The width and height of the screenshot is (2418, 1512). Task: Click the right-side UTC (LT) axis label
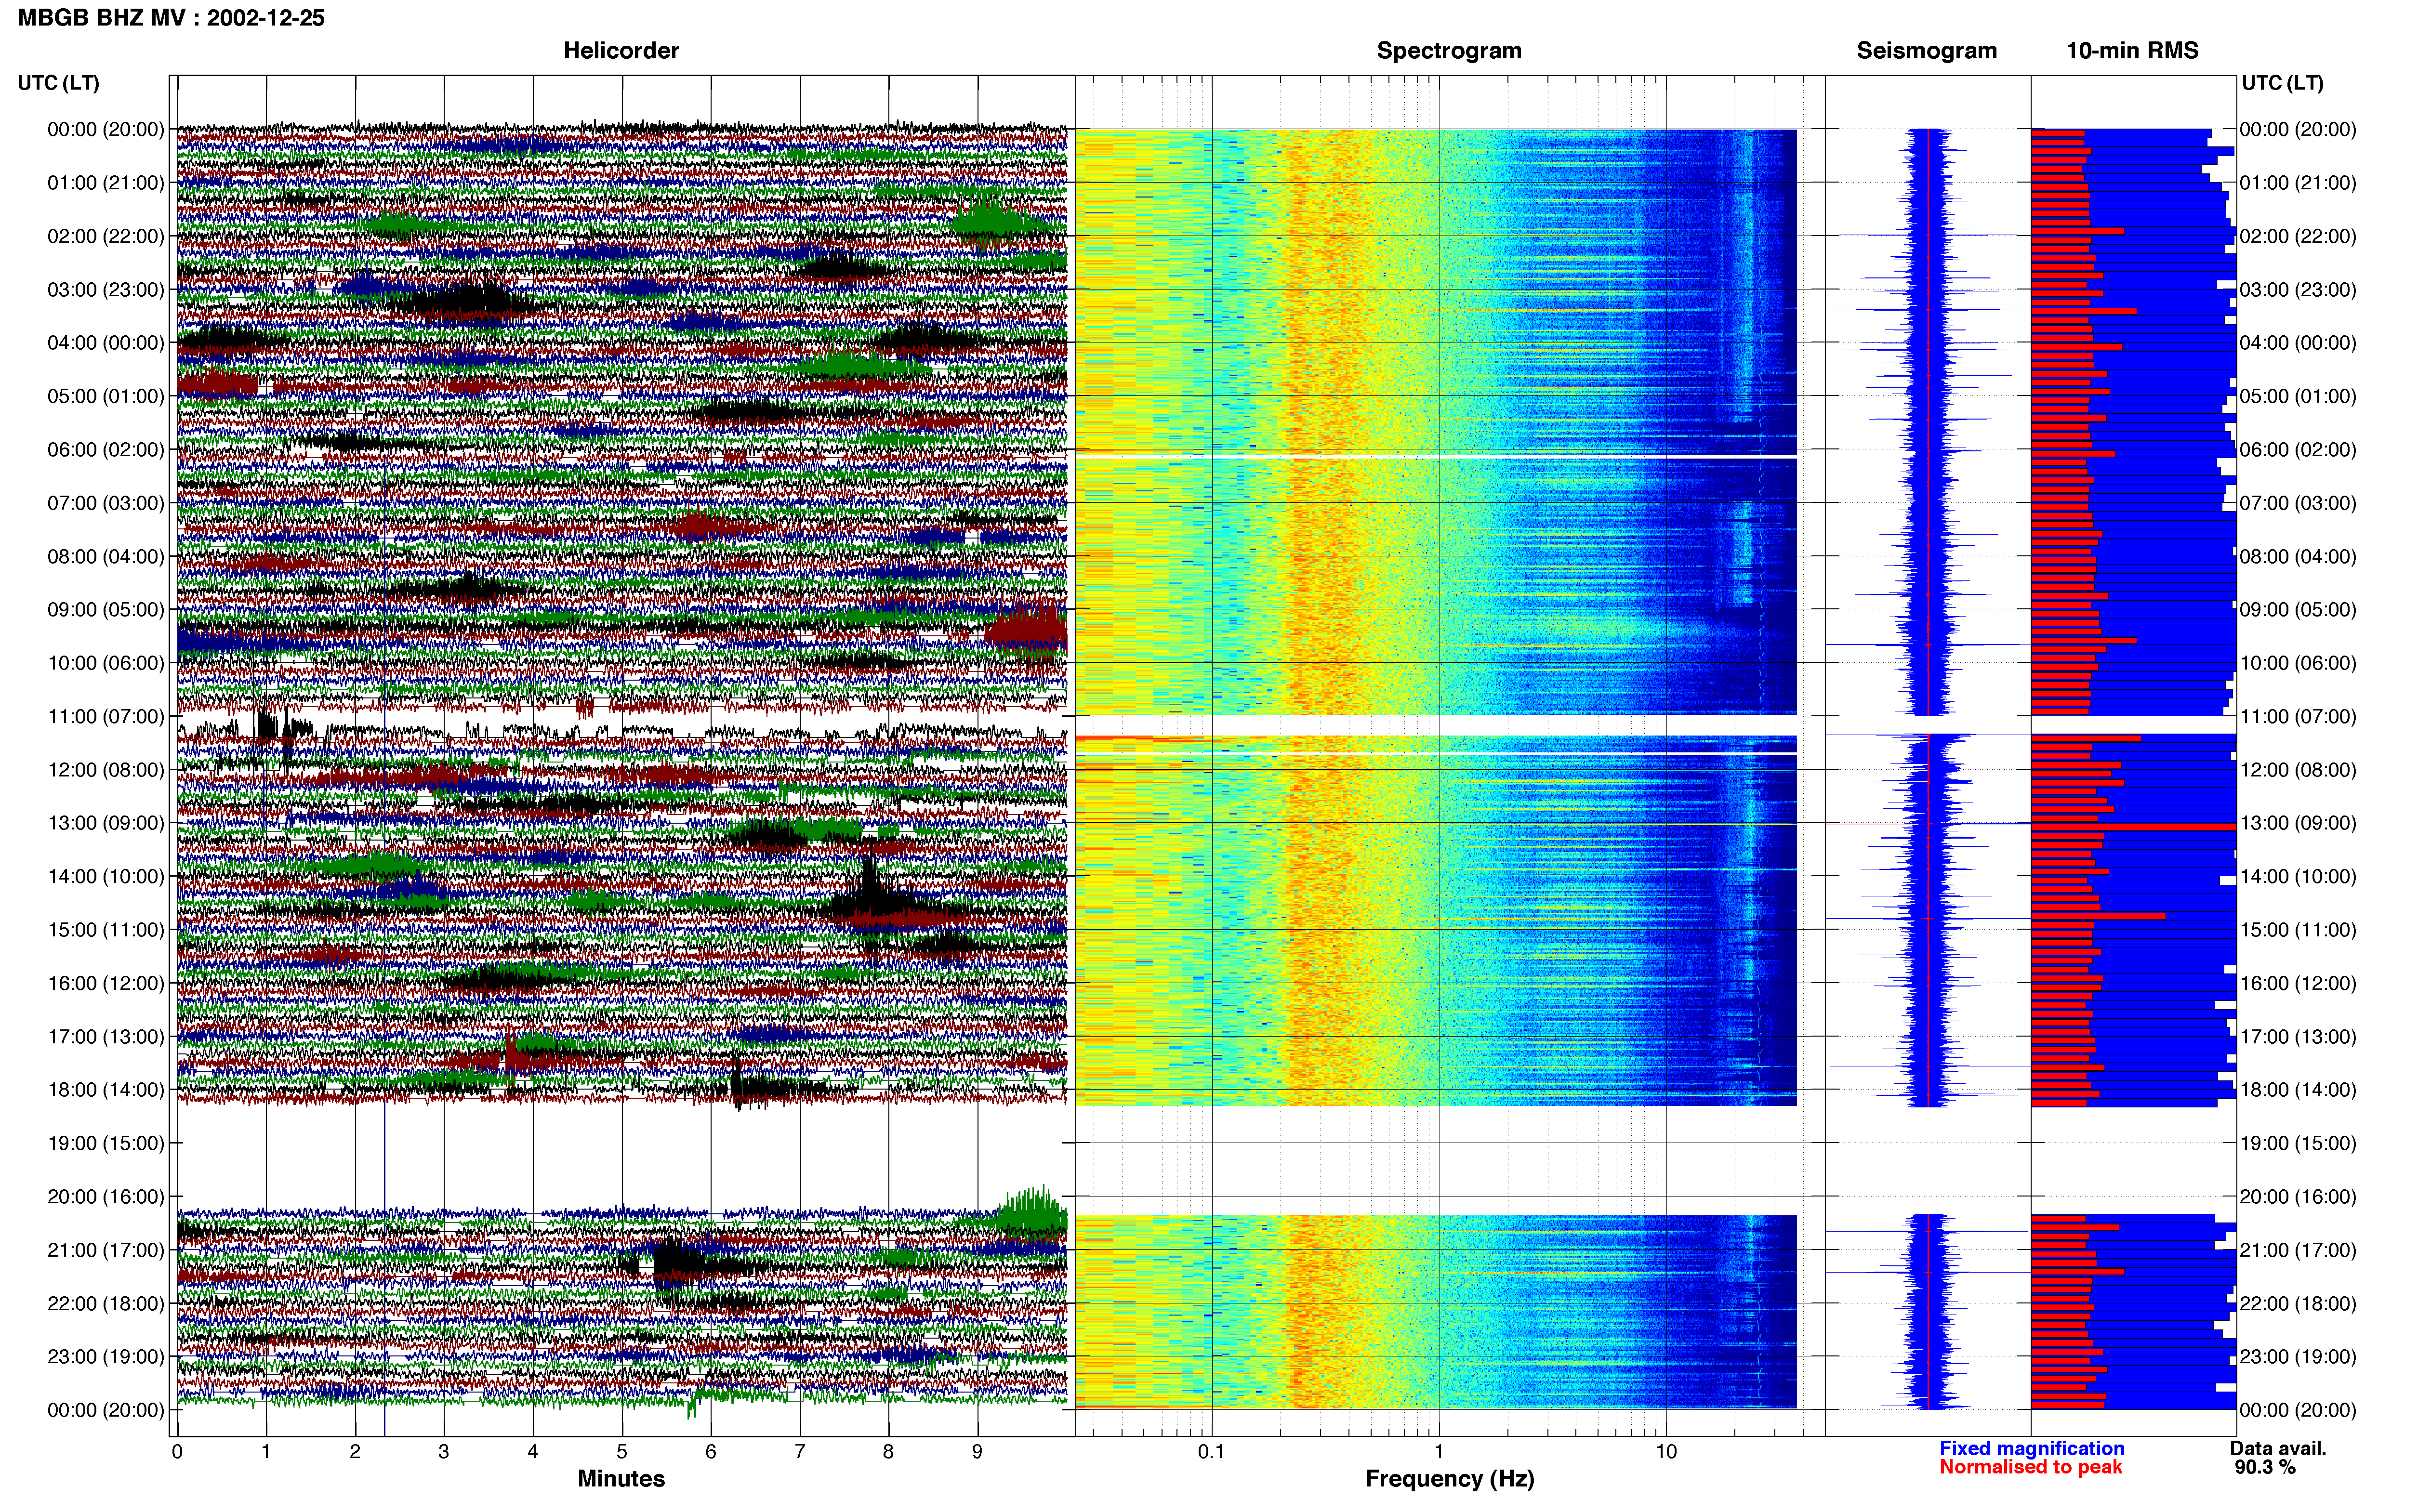coord(2282,83)
